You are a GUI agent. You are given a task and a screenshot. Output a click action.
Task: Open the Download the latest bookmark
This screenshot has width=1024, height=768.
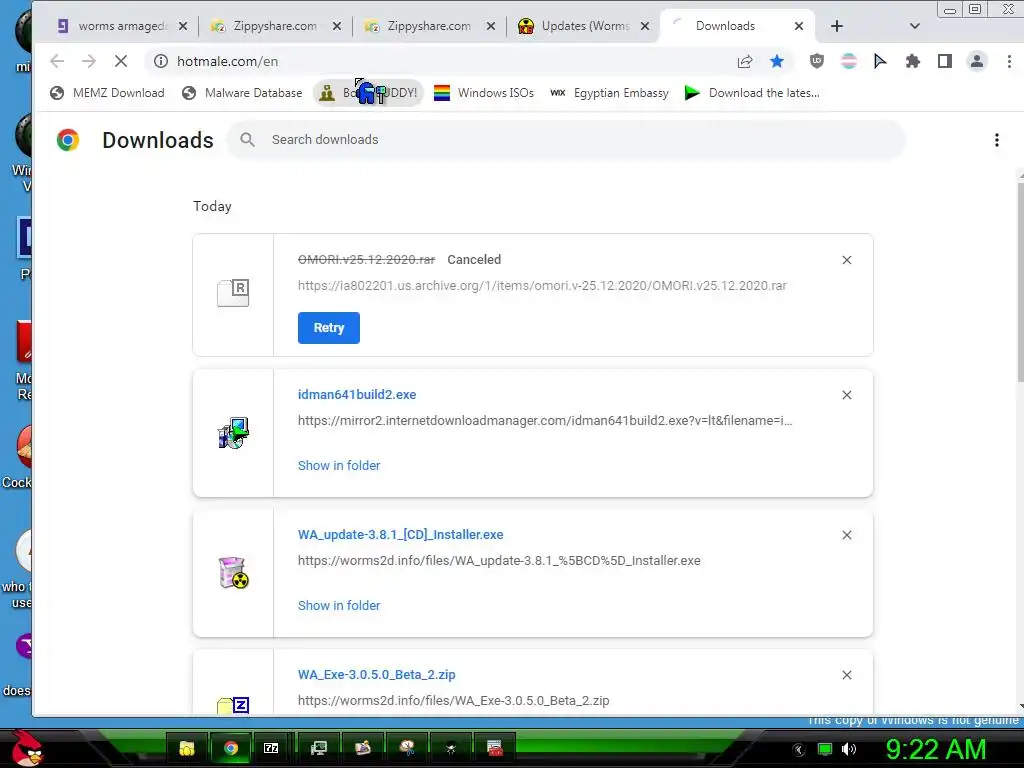pyautogui.click(x=752, y=93)
